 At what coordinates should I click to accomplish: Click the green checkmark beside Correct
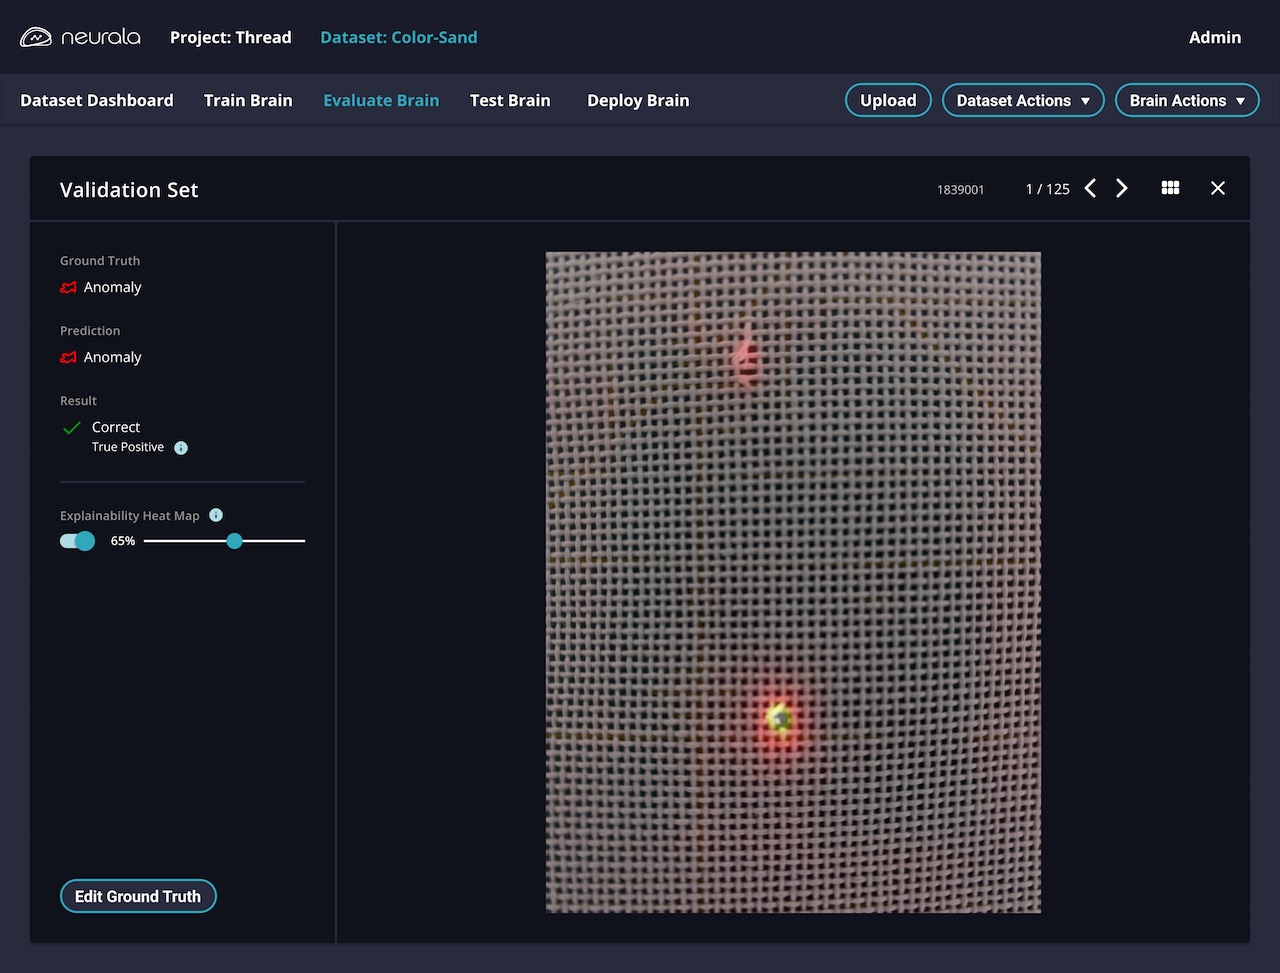tap(70, 427)
